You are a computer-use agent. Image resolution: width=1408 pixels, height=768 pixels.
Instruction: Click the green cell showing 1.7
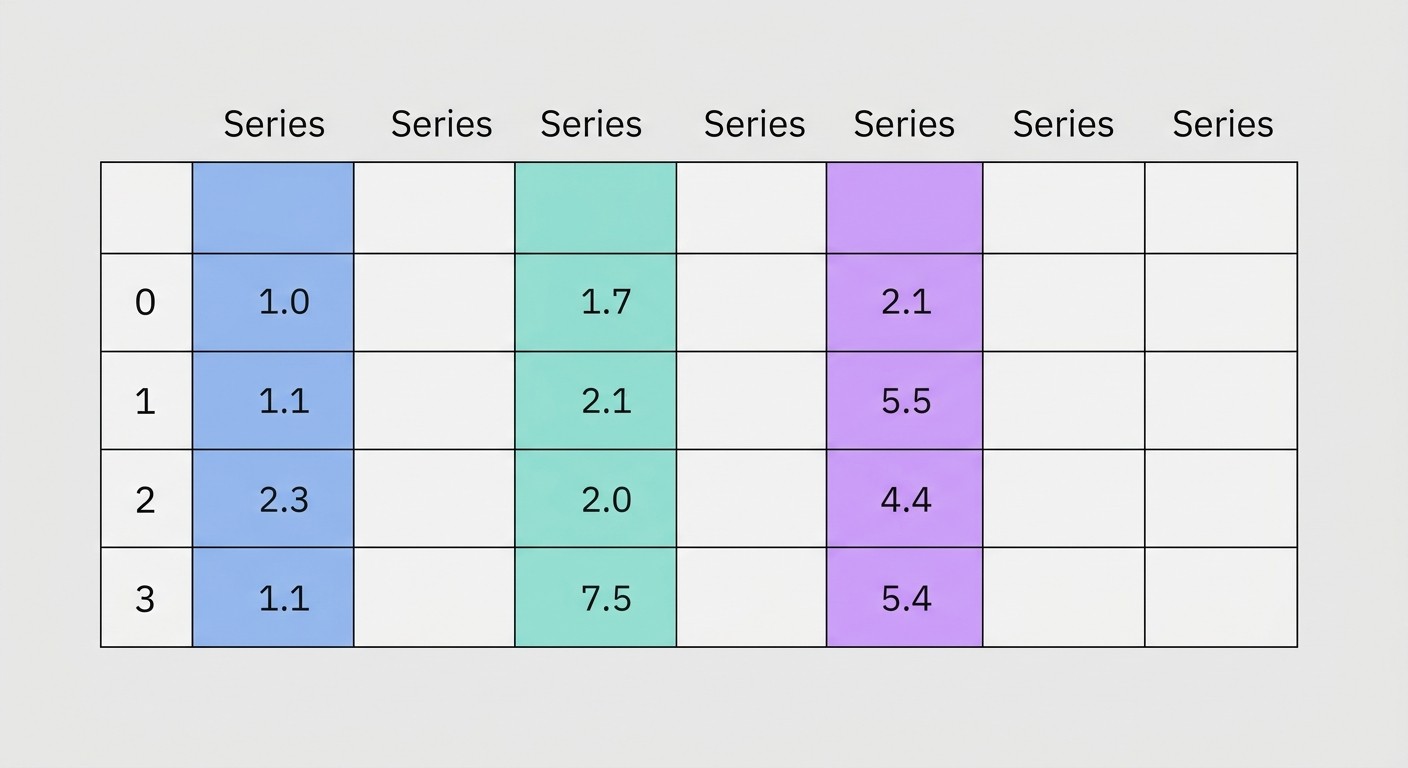596,302
